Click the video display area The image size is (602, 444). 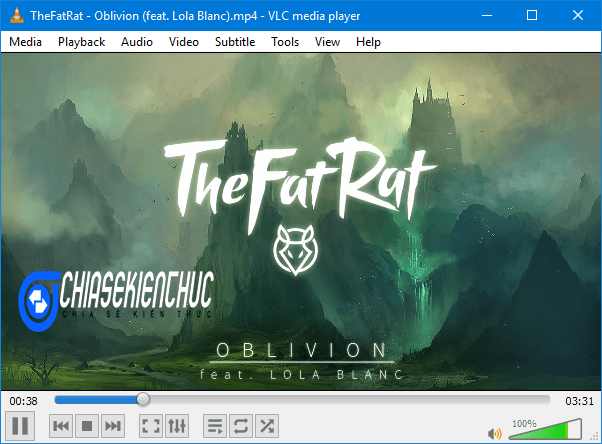pos(301,222)
